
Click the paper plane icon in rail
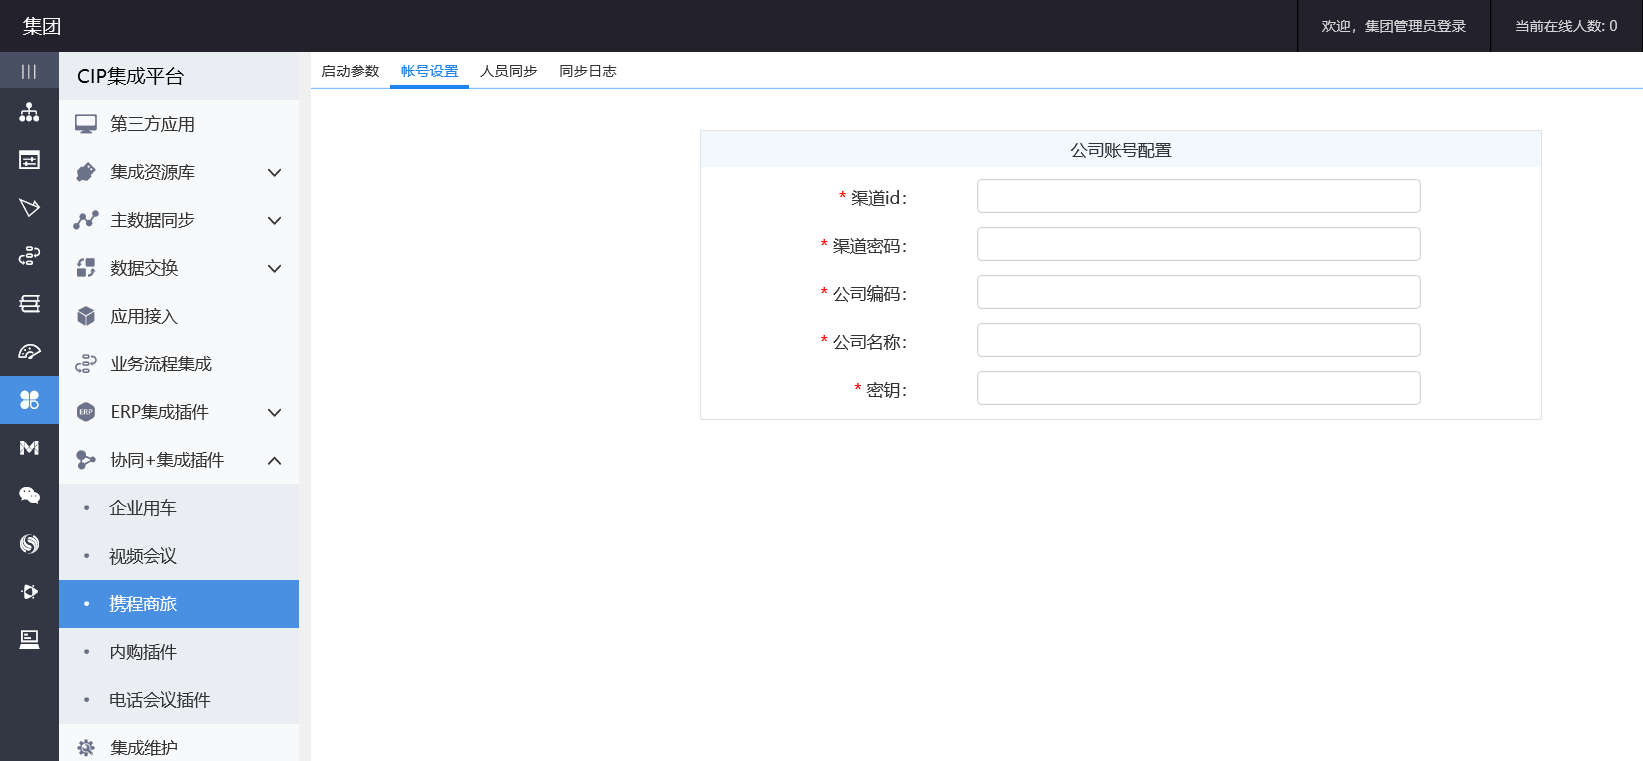point(29,208)
